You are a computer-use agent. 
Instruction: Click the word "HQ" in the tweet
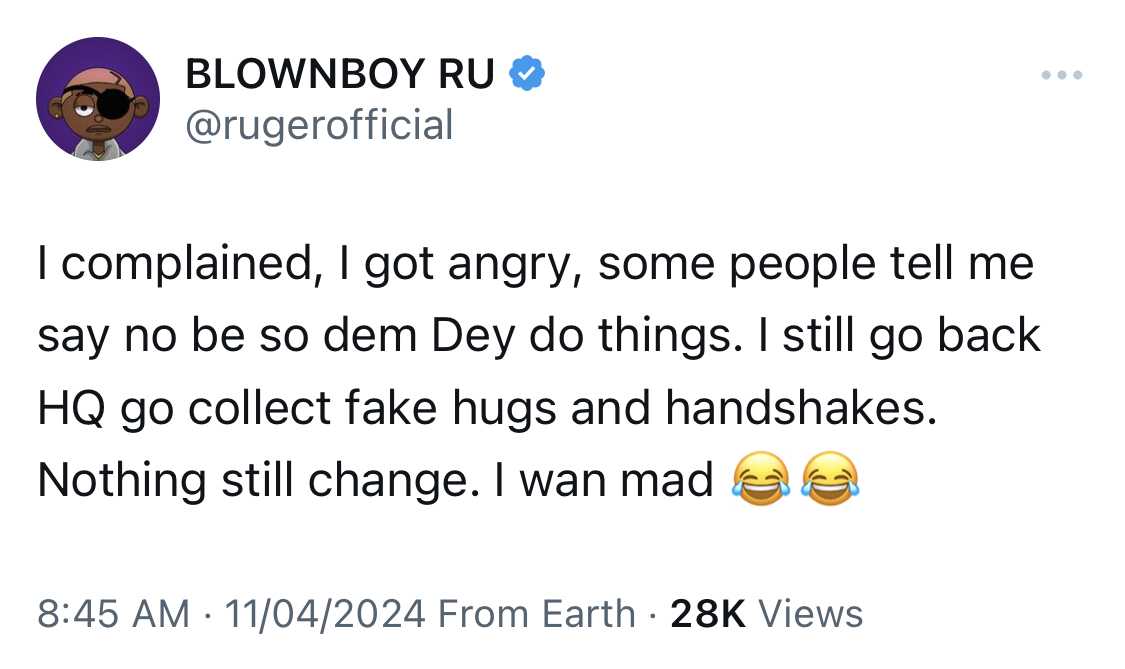click(71, 408)
